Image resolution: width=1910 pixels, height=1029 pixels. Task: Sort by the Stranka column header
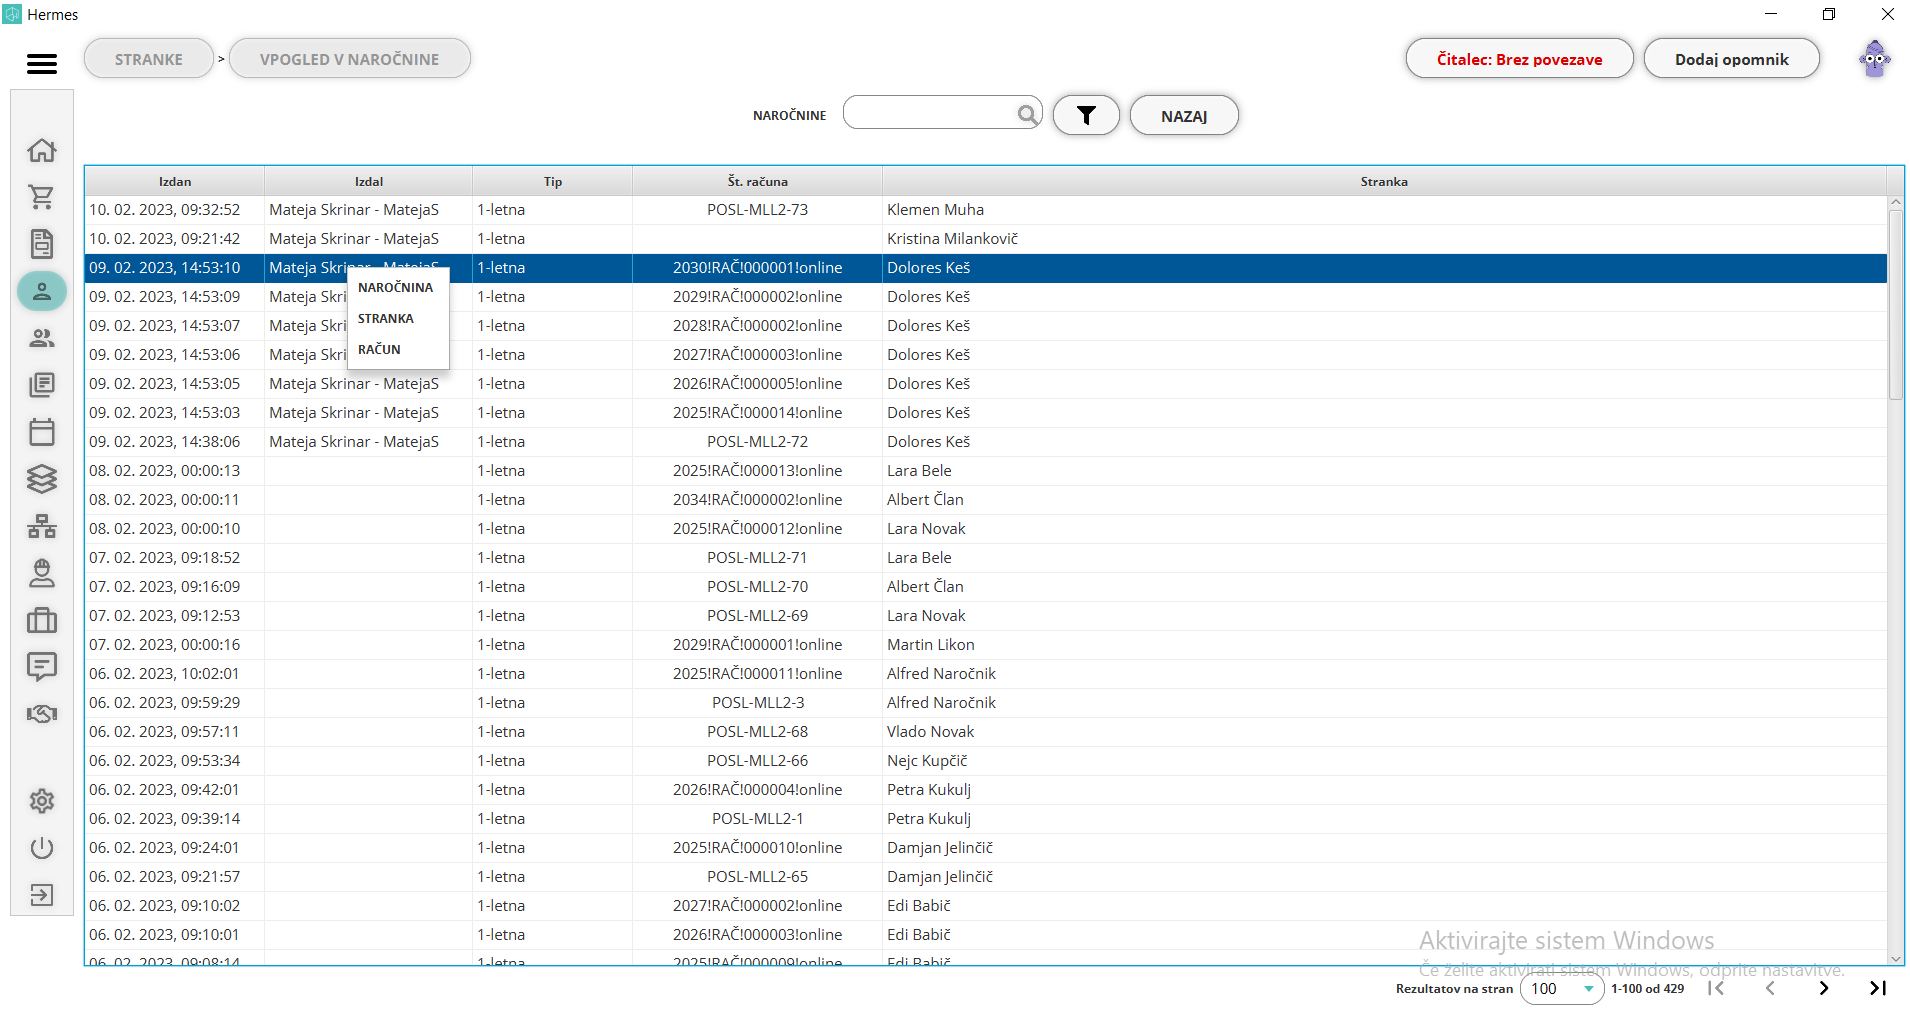(1384, 181)
